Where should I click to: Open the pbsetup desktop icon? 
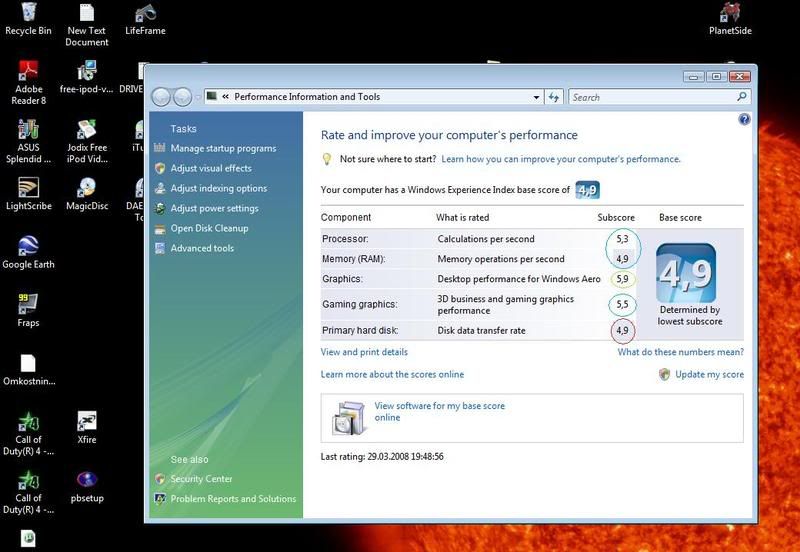tap(87, 487)
